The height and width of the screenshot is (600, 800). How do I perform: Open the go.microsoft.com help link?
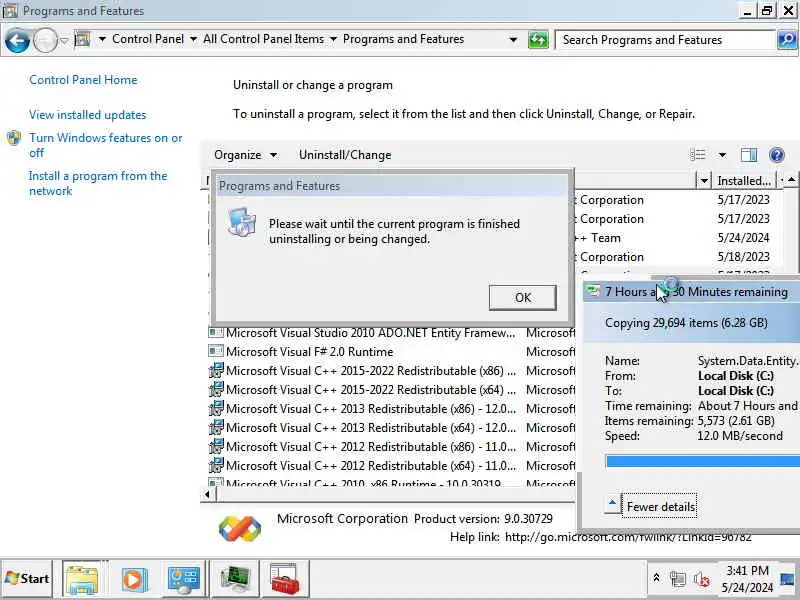pyautogui.click(x=628, y=537)
